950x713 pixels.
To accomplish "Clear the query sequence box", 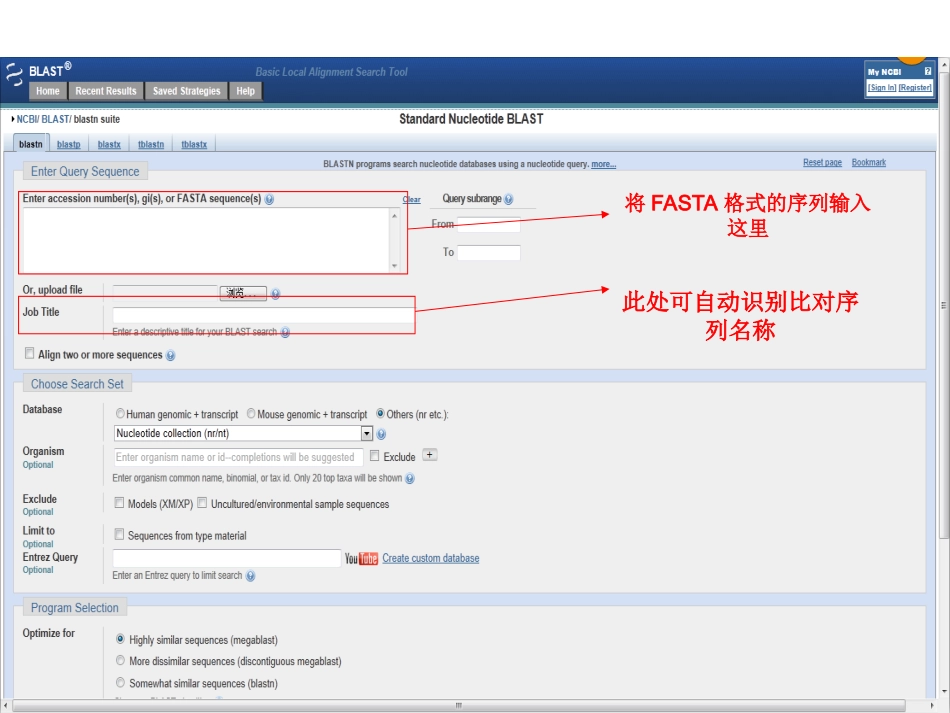I will (x=411, y=199).
